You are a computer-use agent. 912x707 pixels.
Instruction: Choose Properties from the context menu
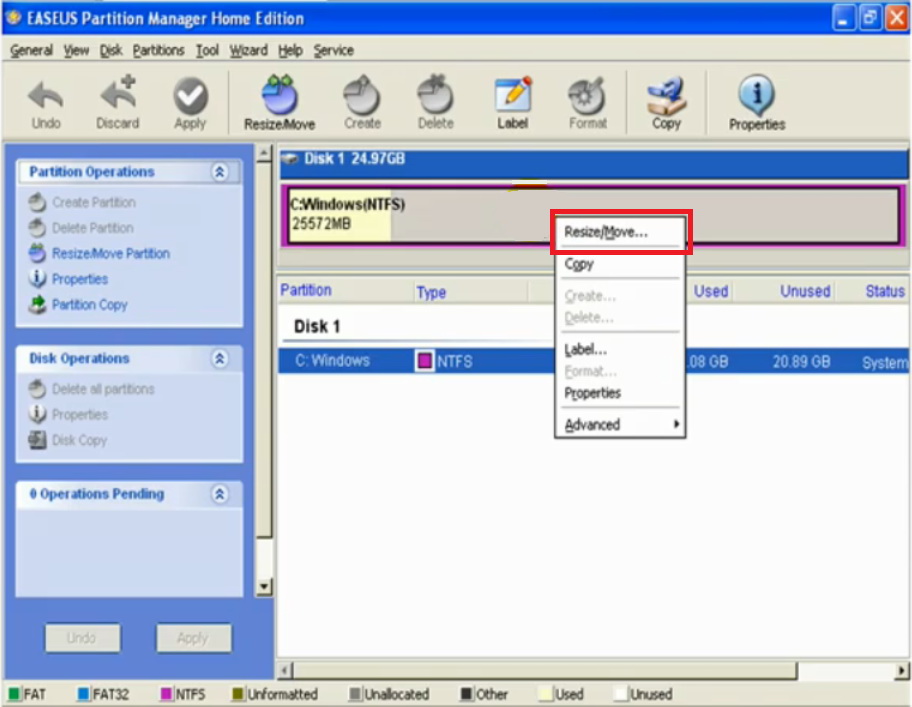pyautogui.click(x=620, y=393)
